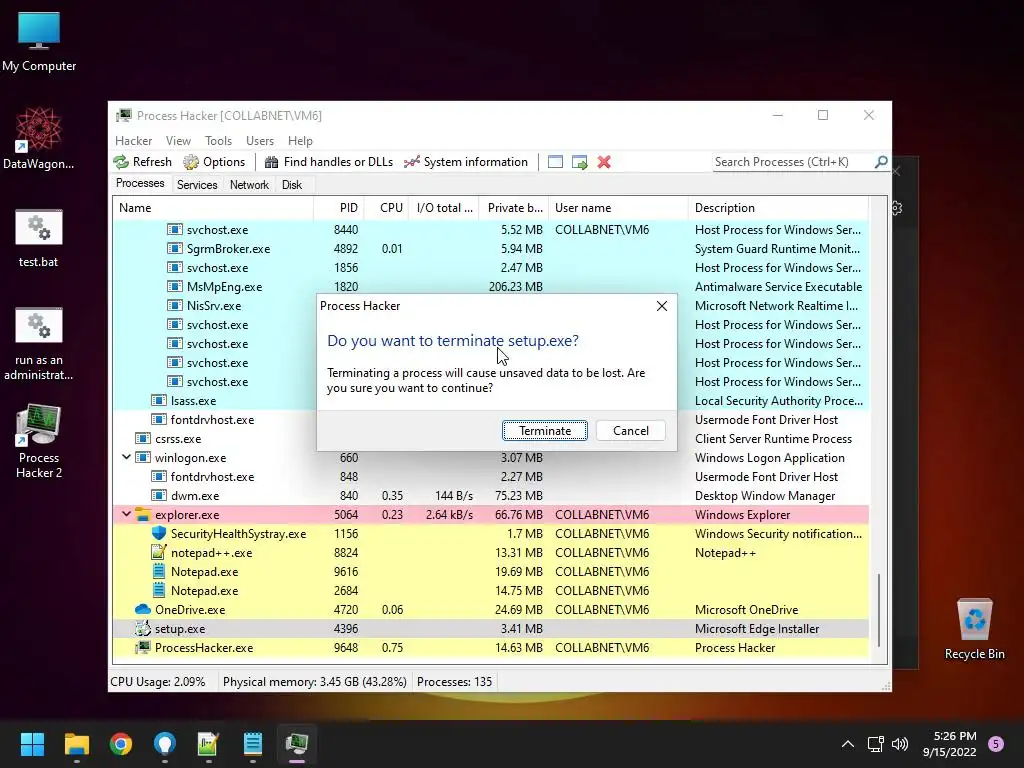Switch to the Network tab
Screen dimensions: 1024x768
click(x=249, y=185)
